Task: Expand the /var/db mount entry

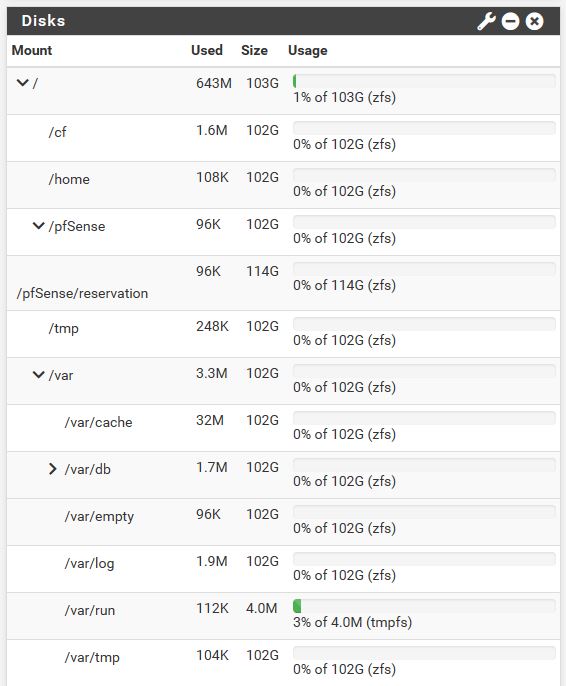Action: (52, 469)
